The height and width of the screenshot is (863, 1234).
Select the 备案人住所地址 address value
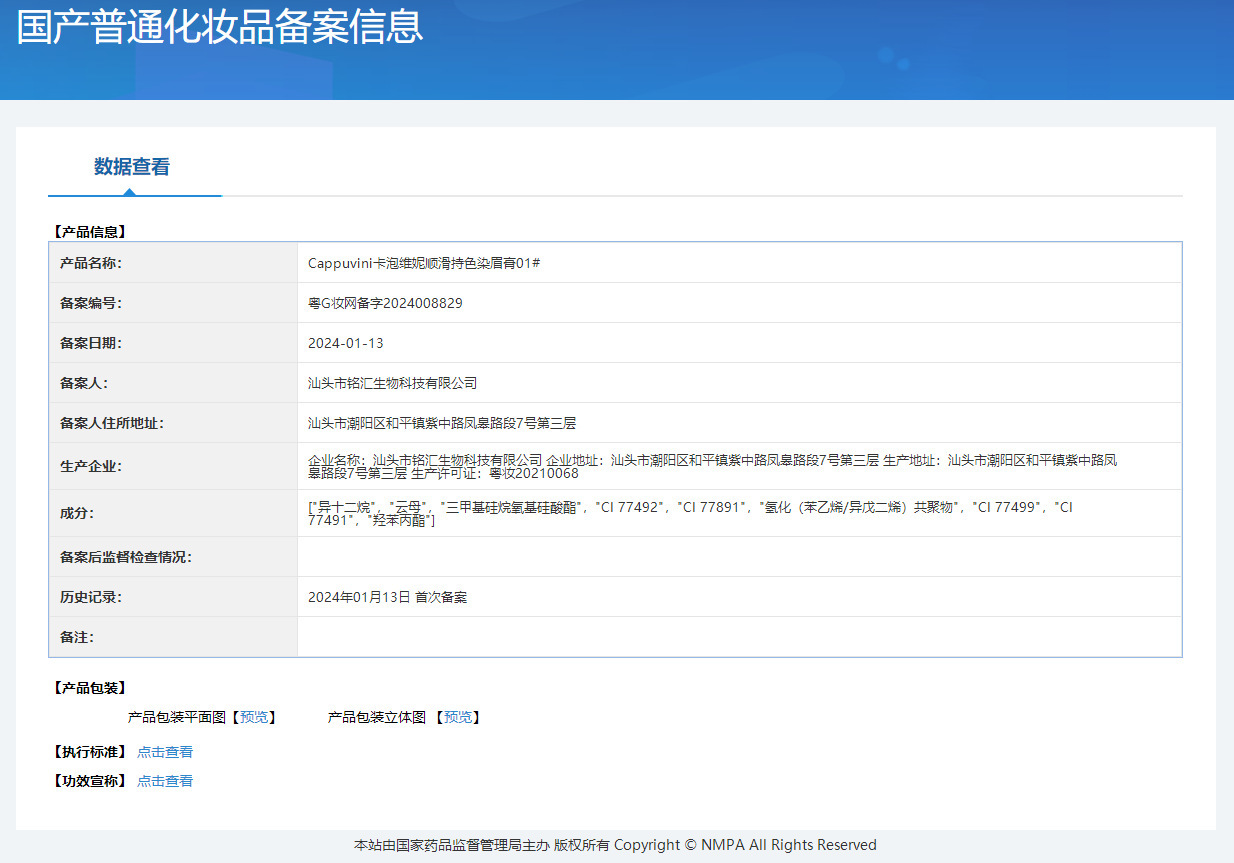(442, 423)
